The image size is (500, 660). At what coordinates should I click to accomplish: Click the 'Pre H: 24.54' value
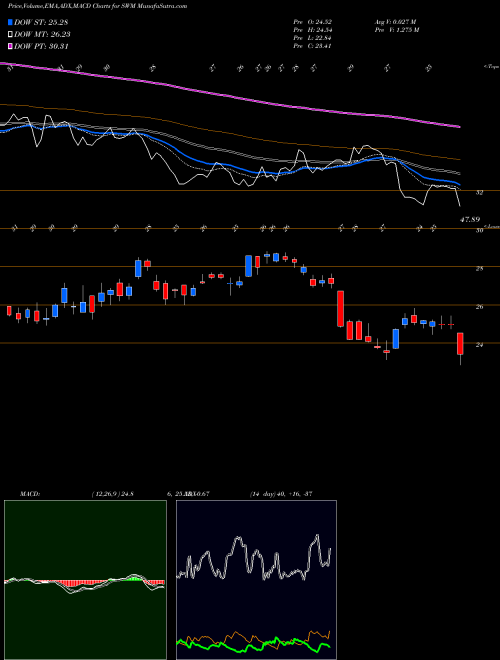point(312,30)
